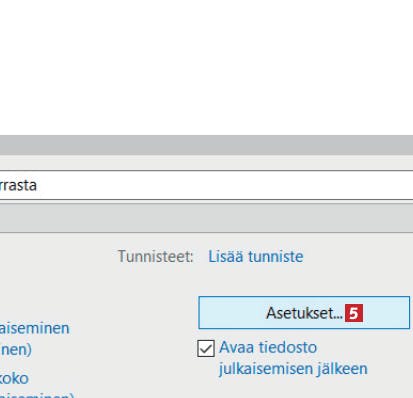Click the partial nen) option text

(16, 350)
